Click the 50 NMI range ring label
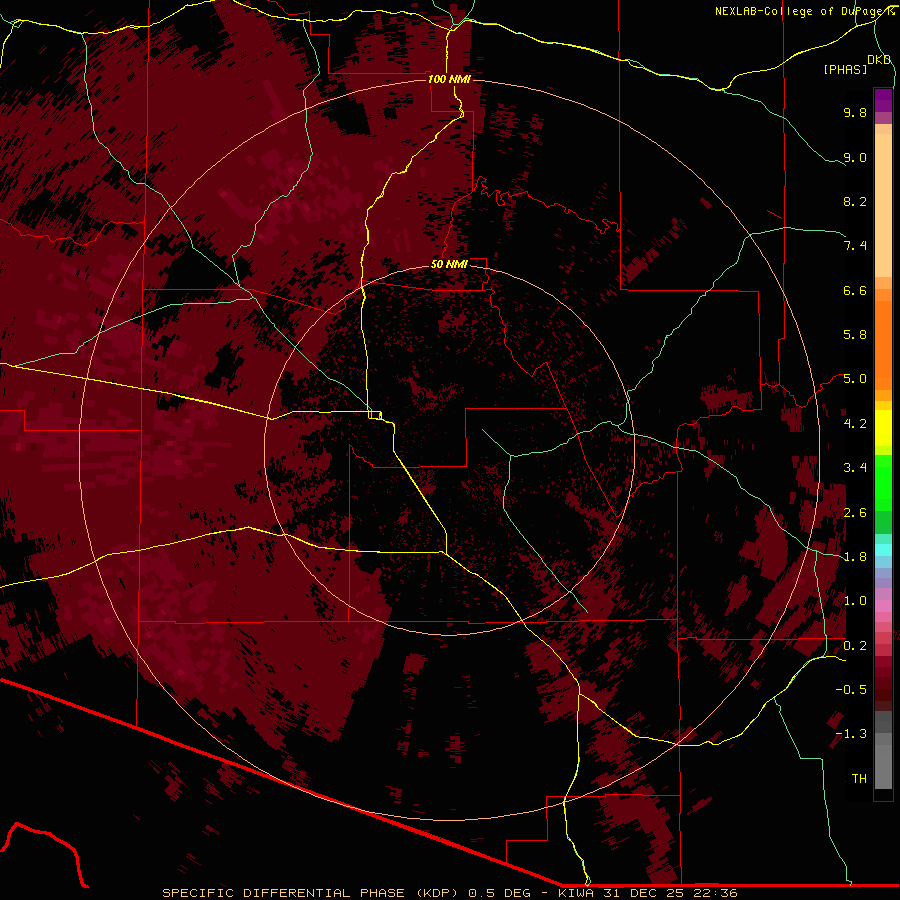Screen dimensions: 900x900 (x=449, y=264)
